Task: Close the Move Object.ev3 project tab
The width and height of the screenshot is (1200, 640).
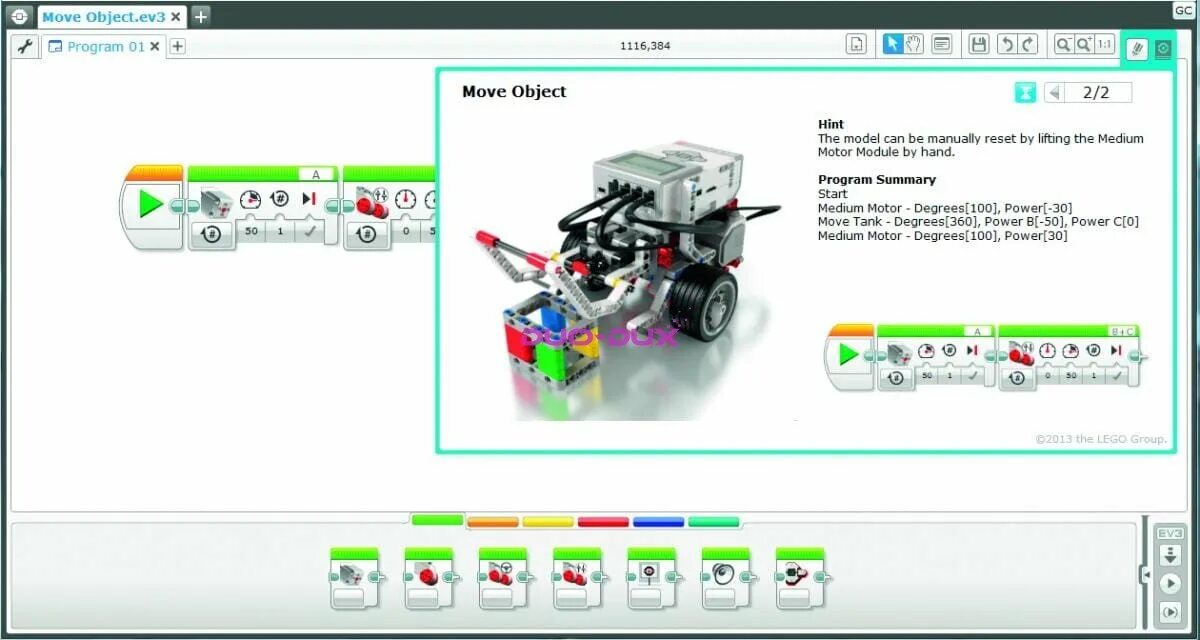Action: [x=176, y=17]
